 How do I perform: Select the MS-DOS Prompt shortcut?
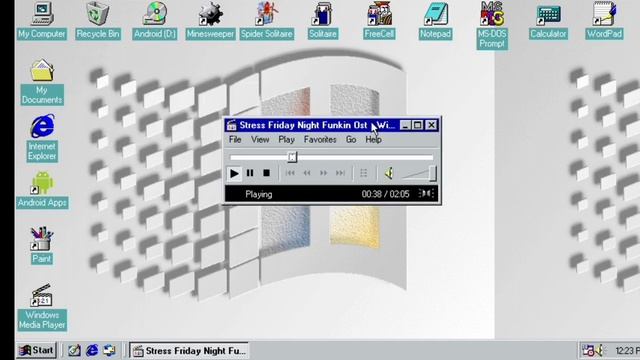492,25
